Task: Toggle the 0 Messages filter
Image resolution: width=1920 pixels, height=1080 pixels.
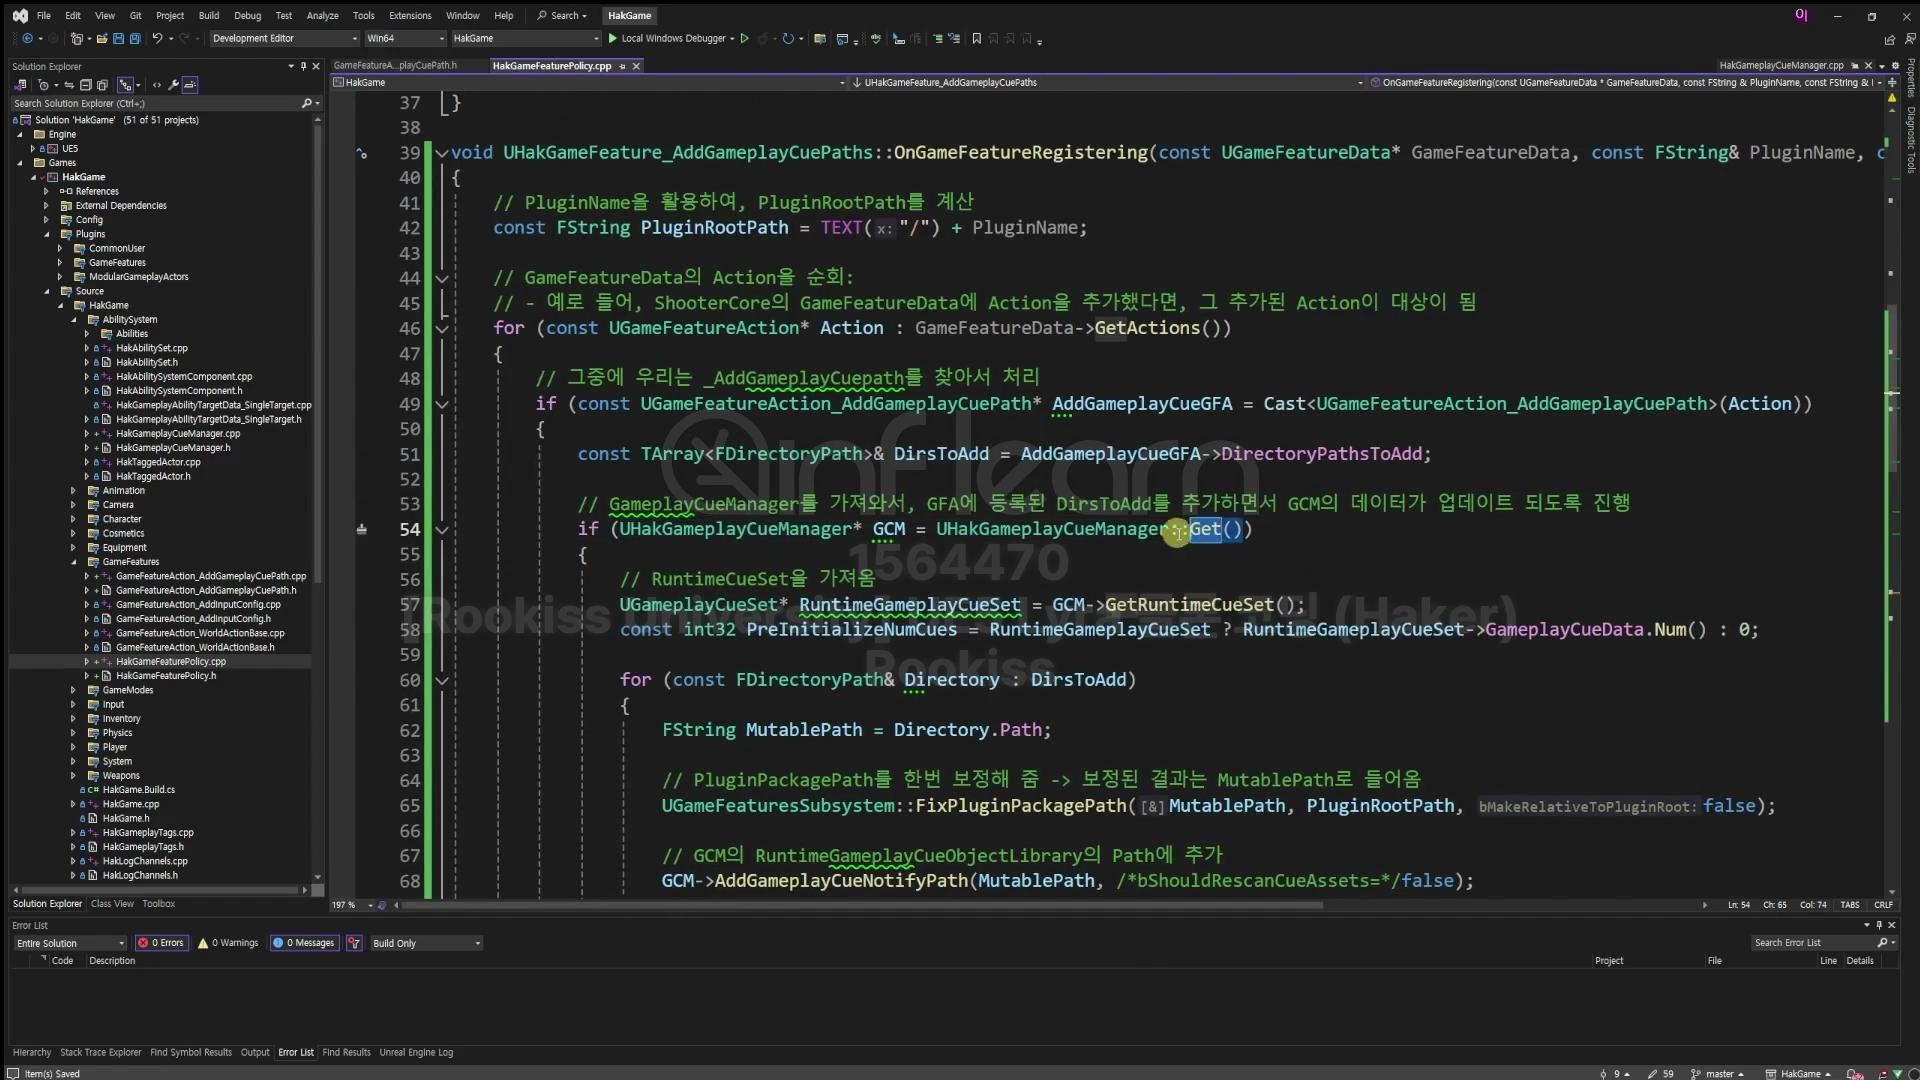Action: coord(305,943)
